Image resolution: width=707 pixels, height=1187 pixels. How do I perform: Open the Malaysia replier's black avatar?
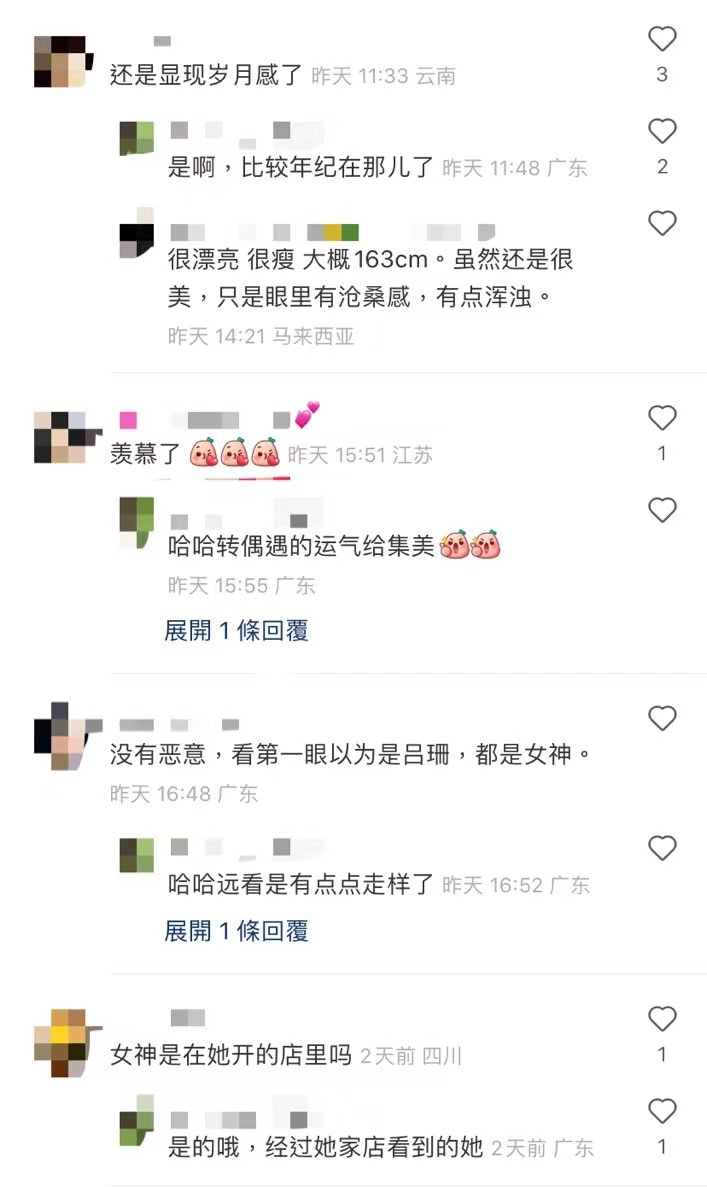(x=137, y=233)
